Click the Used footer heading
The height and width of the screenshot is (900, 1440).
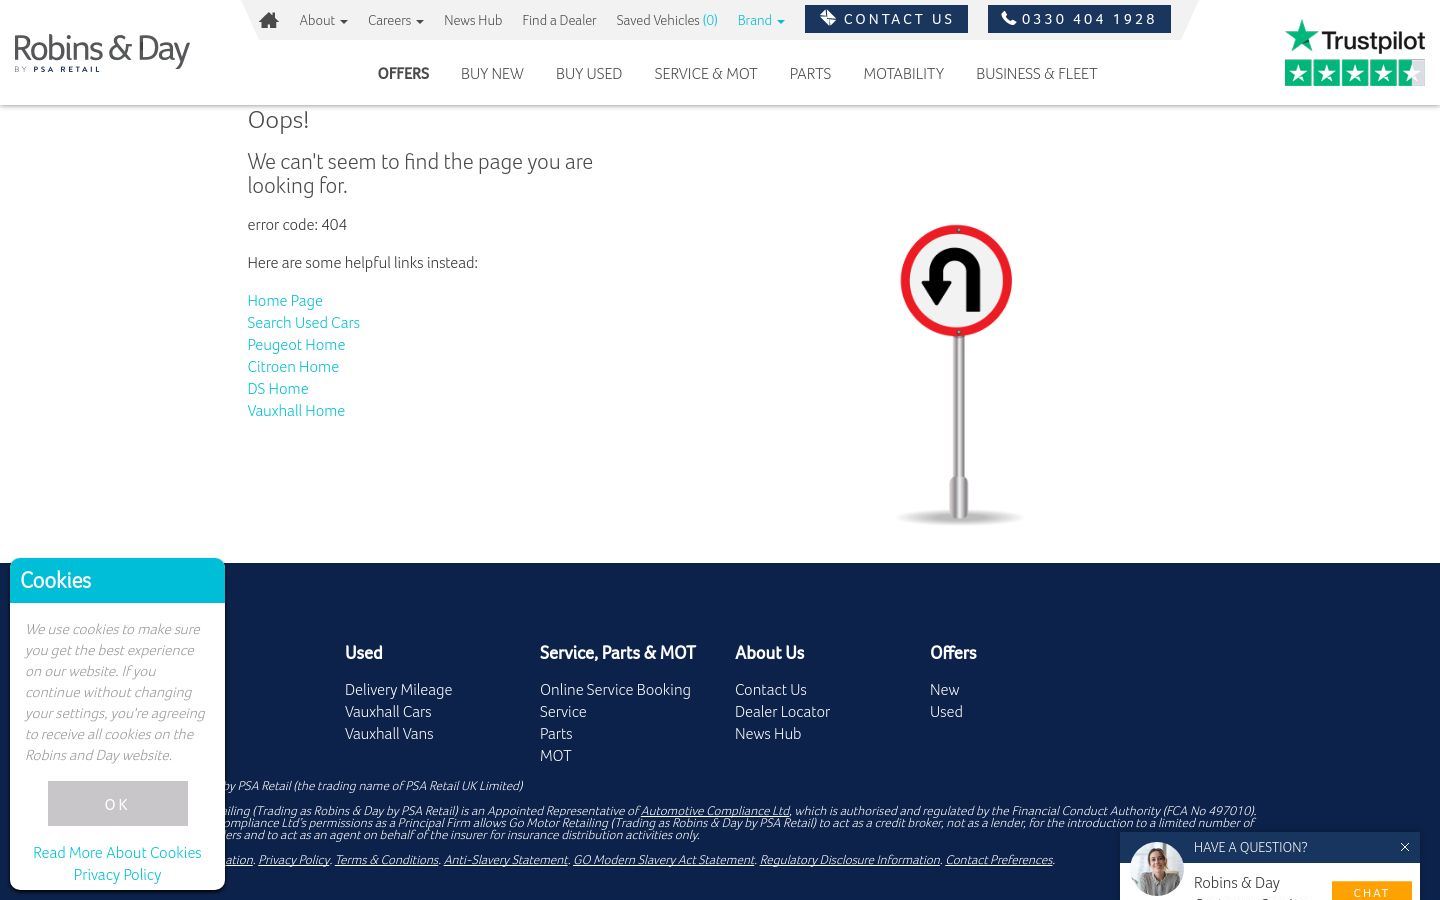tap(364, 653)
